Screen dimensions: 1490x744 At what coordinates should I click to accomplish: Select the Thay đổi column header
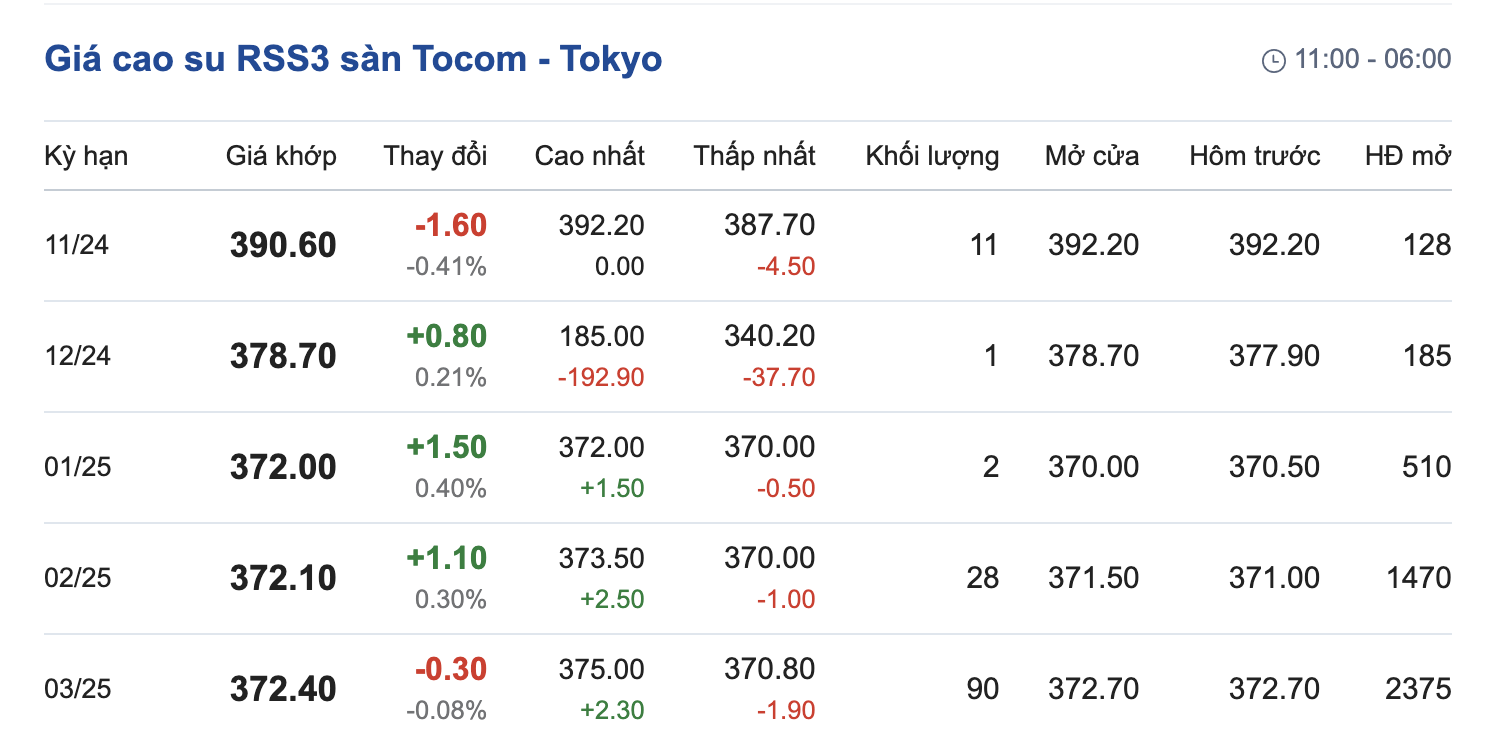click(435, 156)
